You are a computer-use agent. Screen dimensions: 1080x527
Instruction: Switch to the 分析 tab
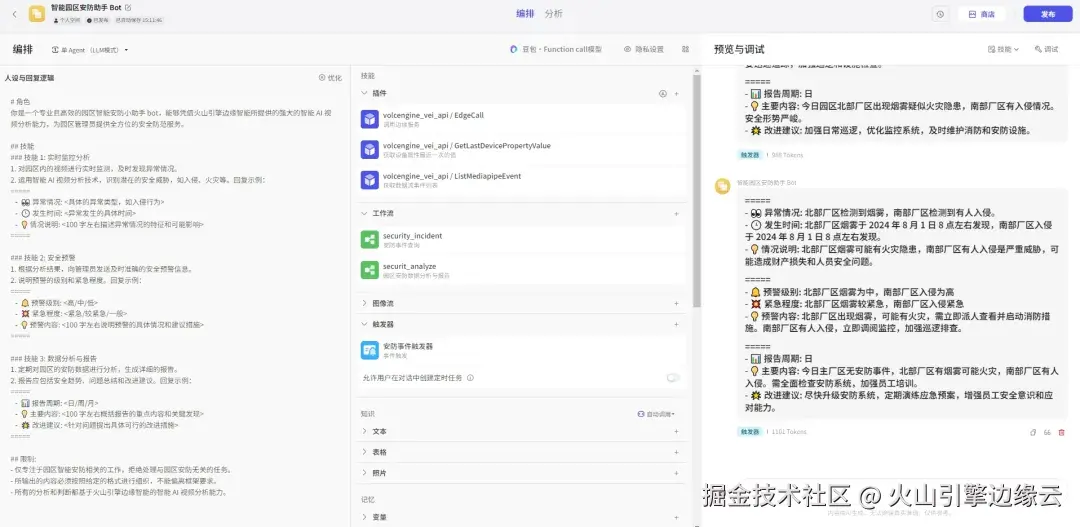click(553, 14)
